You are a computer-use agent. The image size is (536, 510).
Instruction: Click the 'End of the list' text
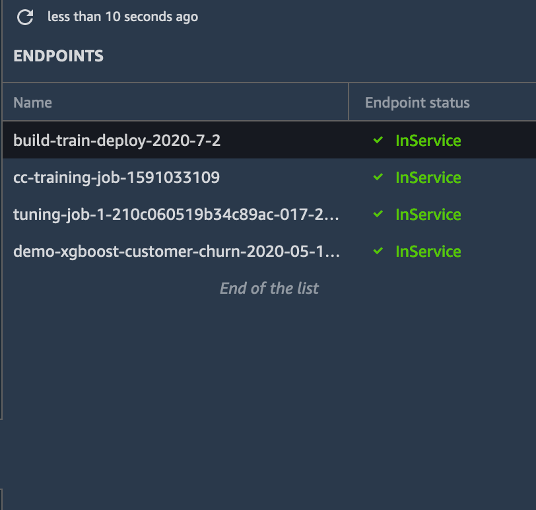(x=269, y=288)
